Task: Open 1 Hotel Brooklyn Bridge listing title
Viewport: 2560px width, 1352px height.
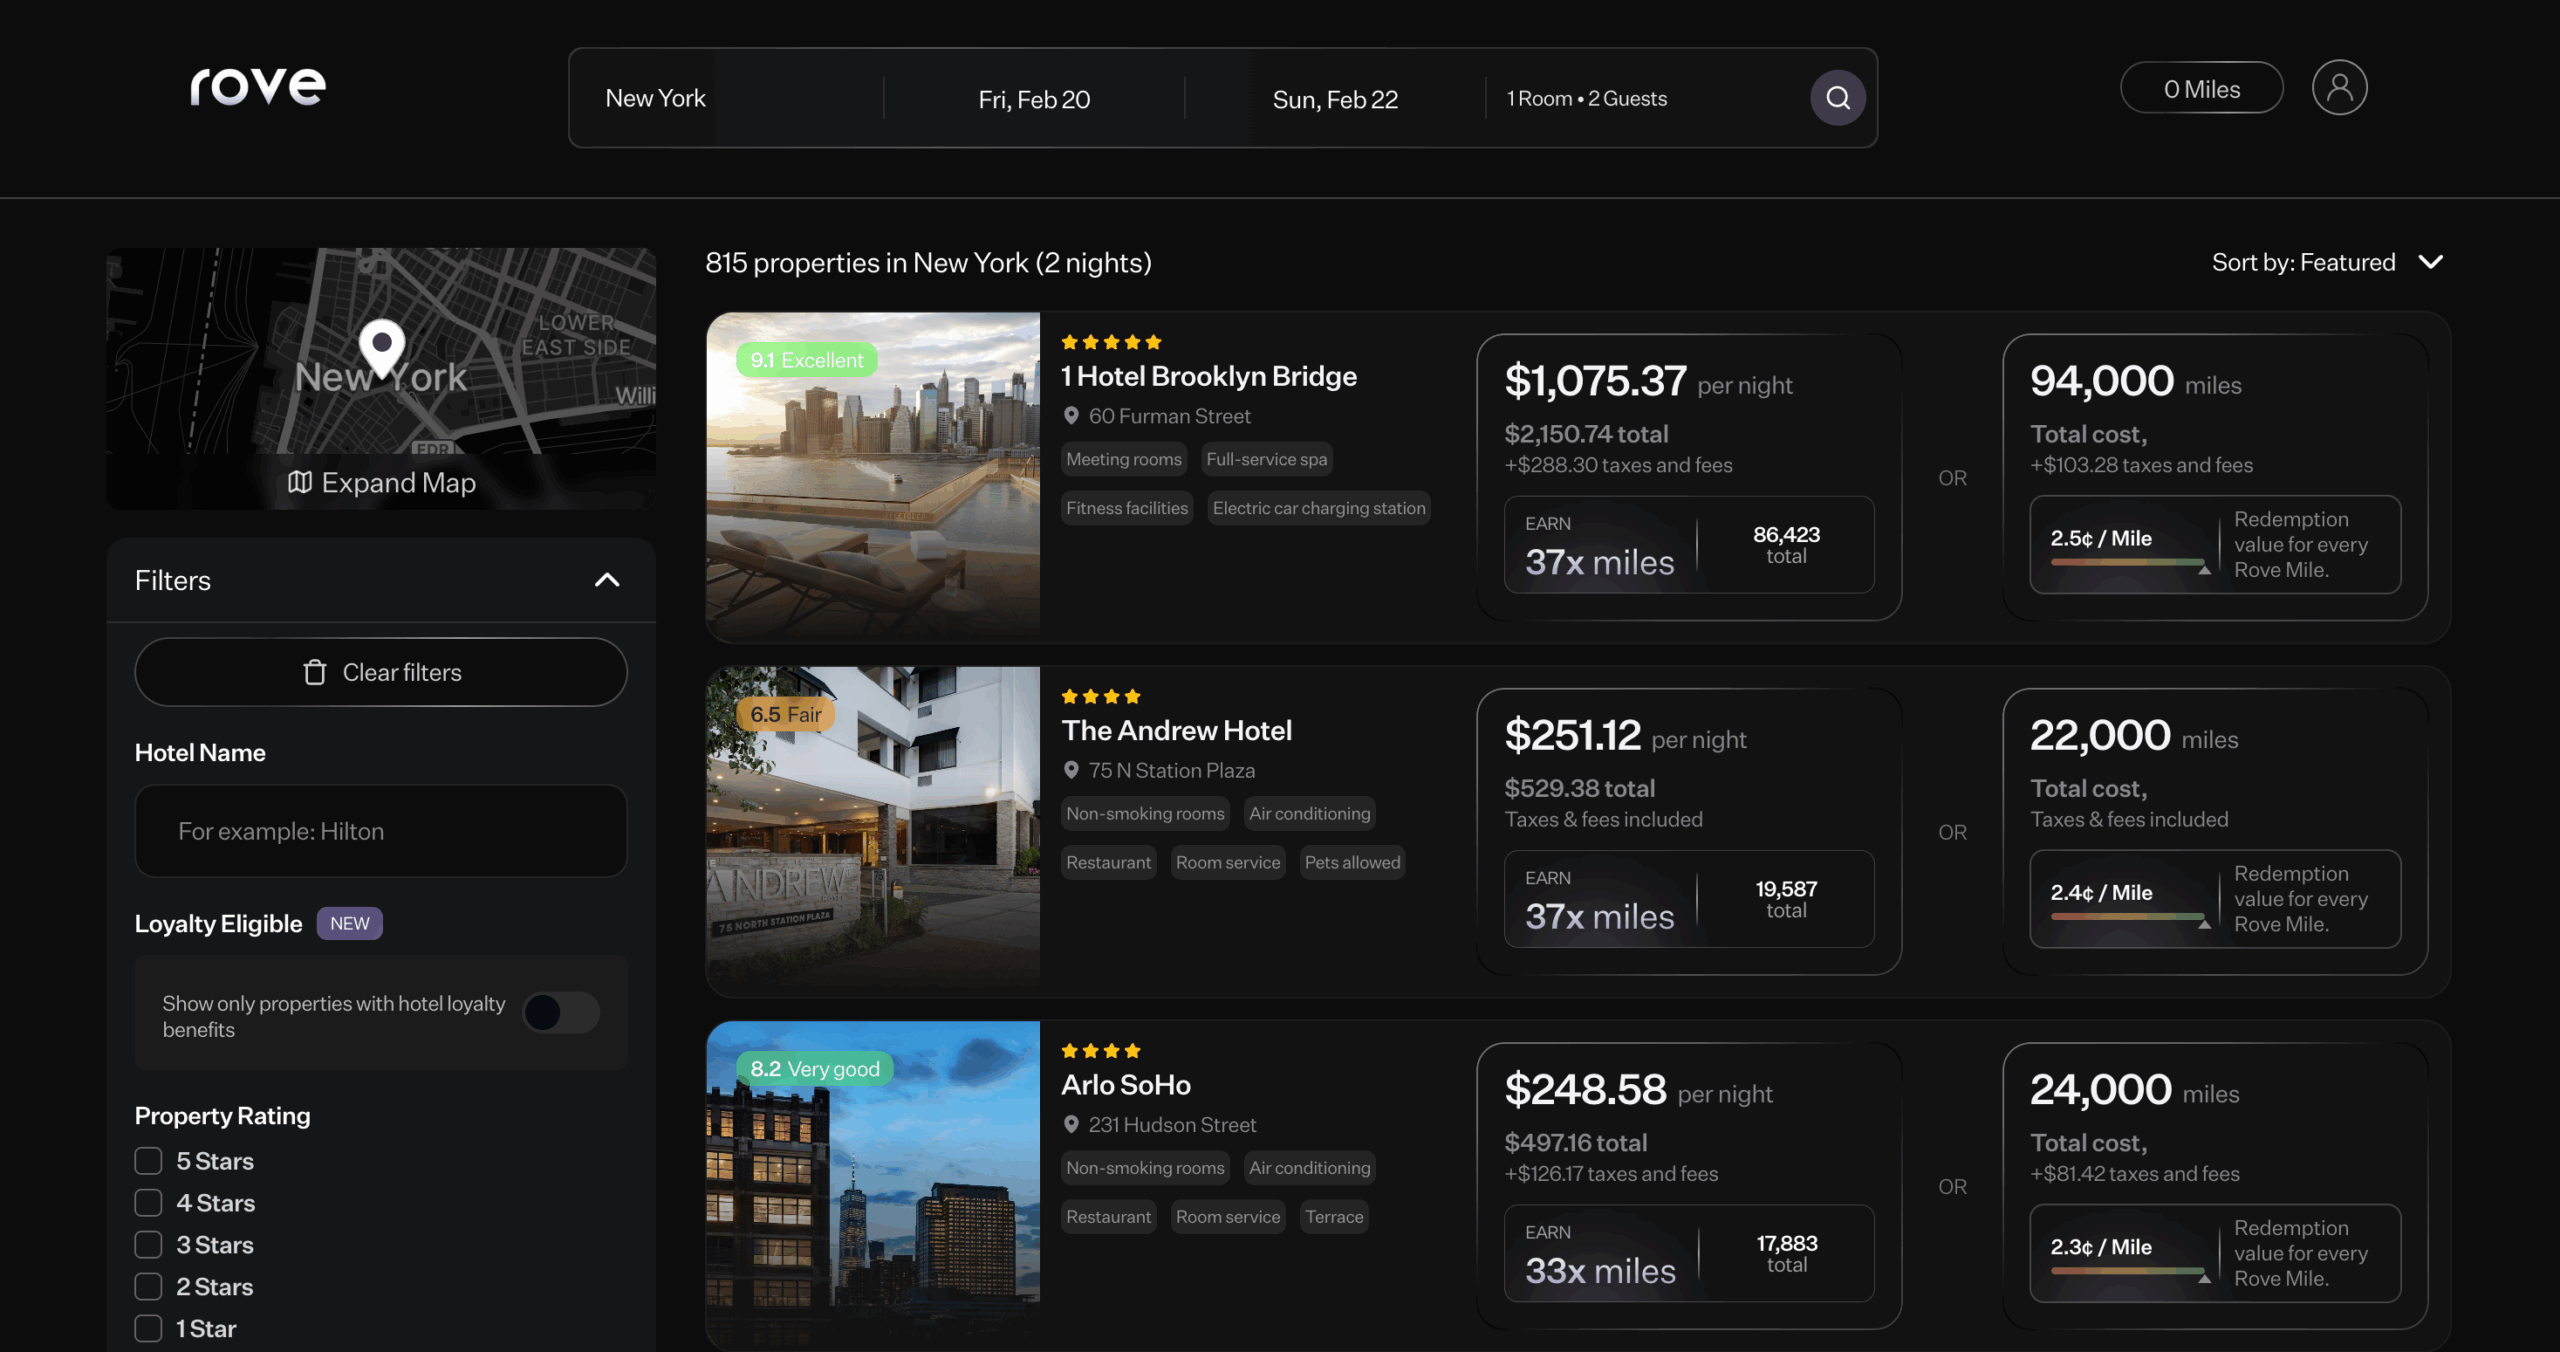Action: 1208,376
